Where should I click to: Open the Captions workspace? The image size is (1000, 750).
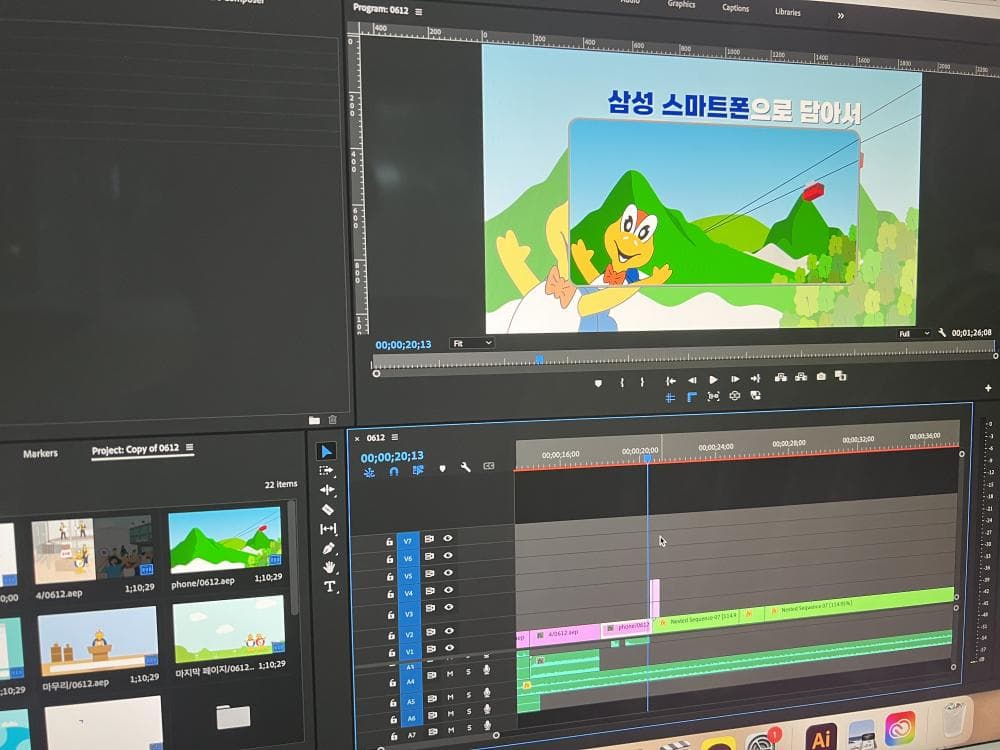point(735,8)
